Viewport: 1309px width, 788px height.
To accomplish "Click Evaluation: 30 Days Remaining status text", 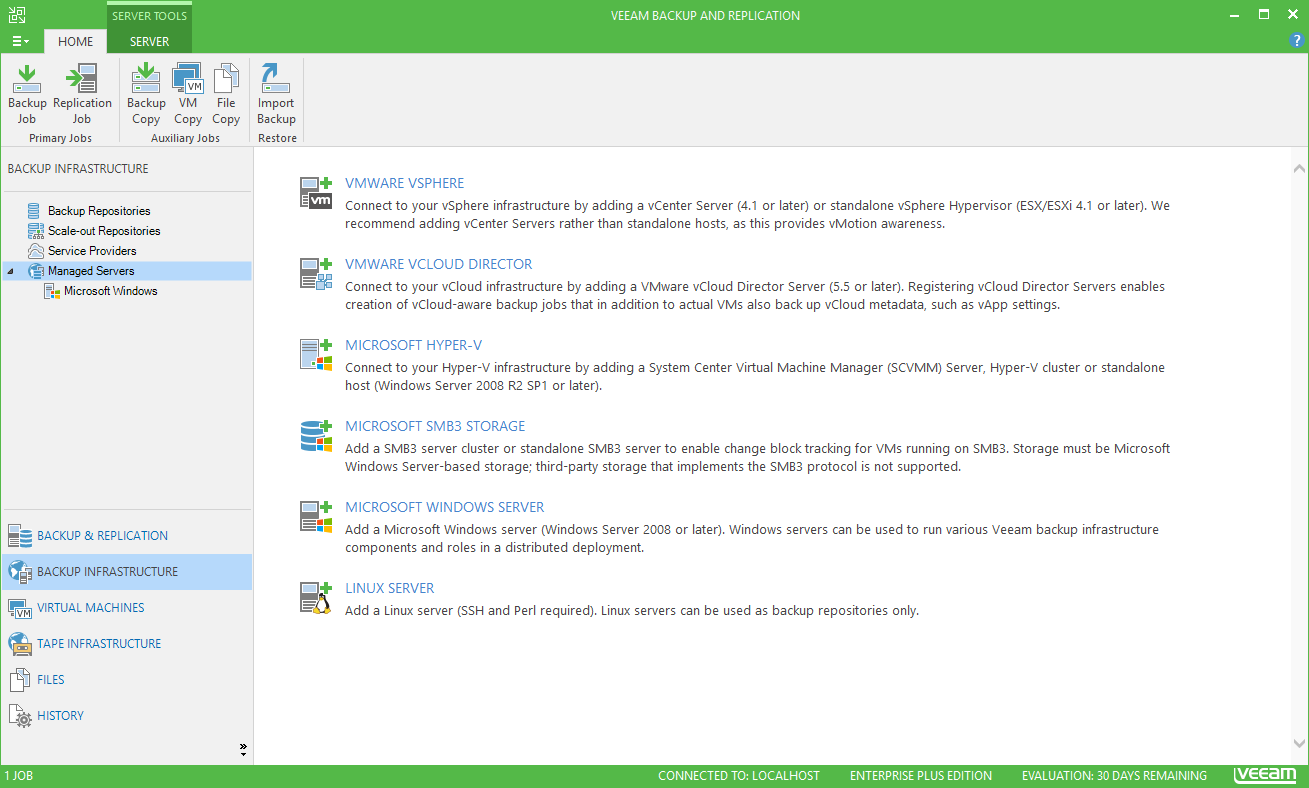I will click(1114, 776).
